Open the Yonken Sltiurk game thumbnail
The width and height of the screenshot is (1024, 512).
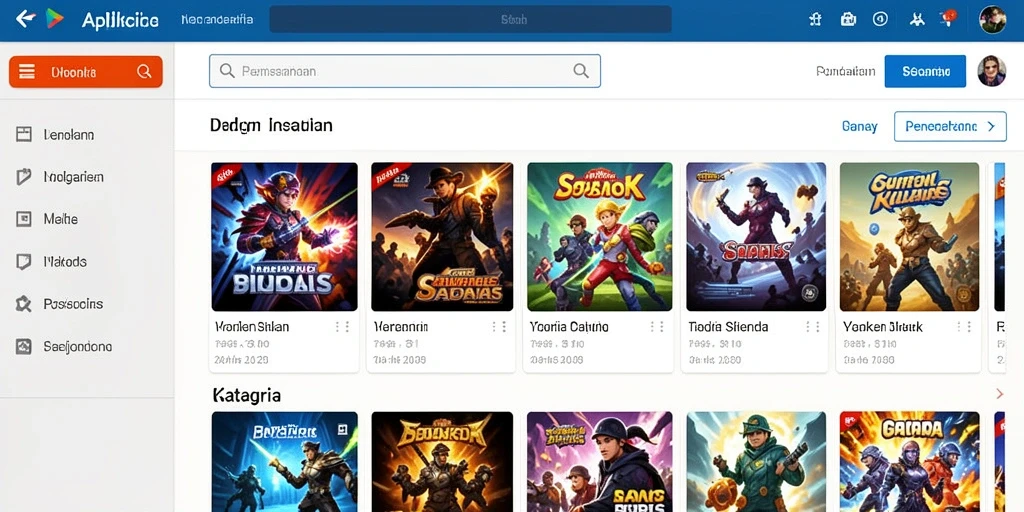click(x=909, y=236)
